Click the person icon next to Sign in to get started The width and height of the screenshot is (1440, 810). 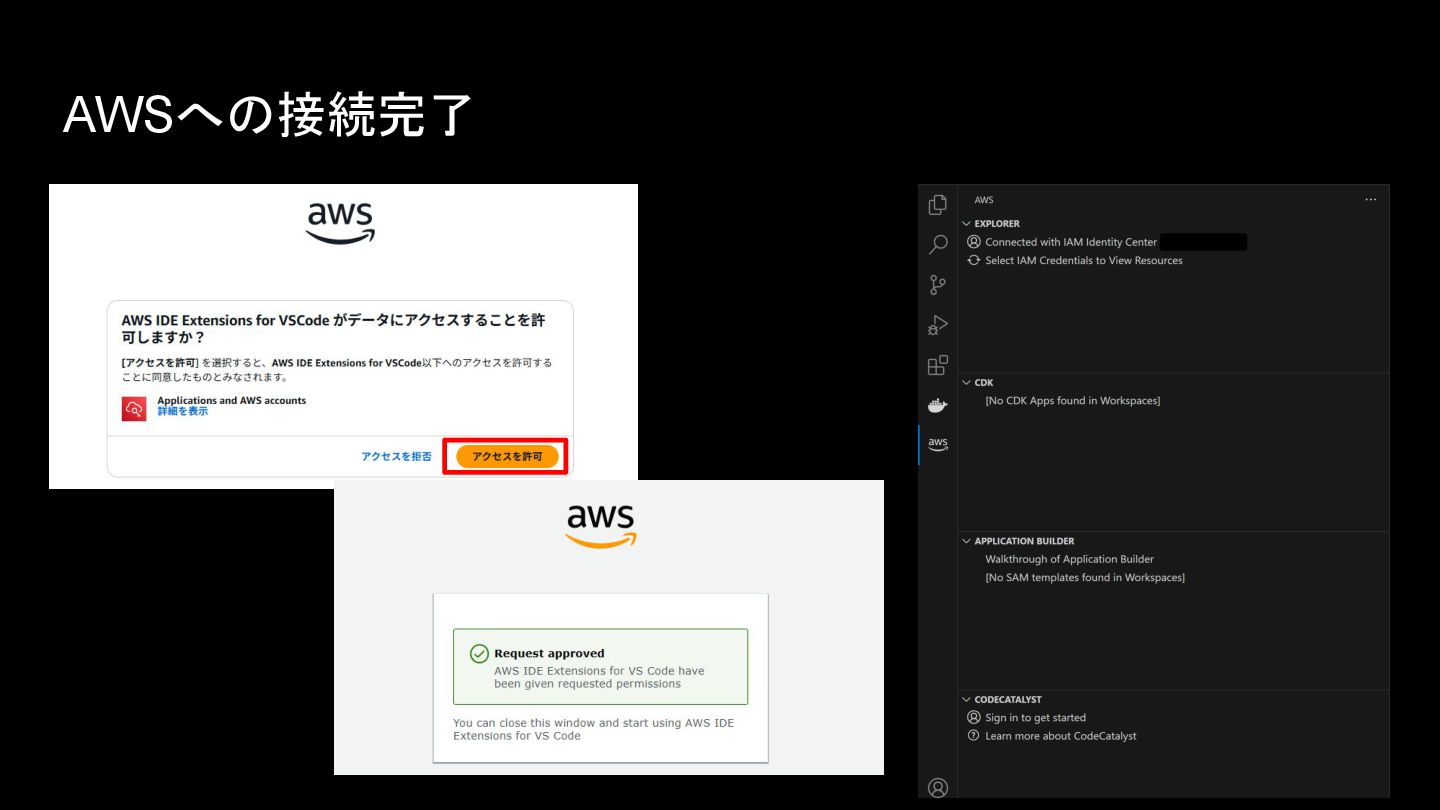click(974, 717)
